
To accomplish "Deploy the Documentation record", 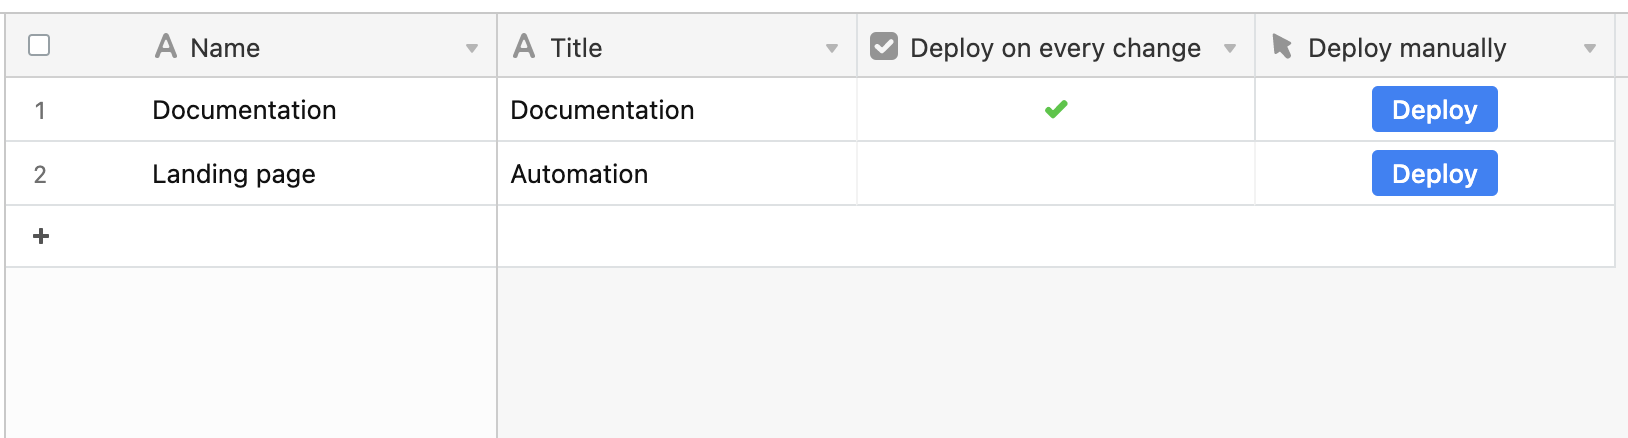I will tap(1434, 109).
